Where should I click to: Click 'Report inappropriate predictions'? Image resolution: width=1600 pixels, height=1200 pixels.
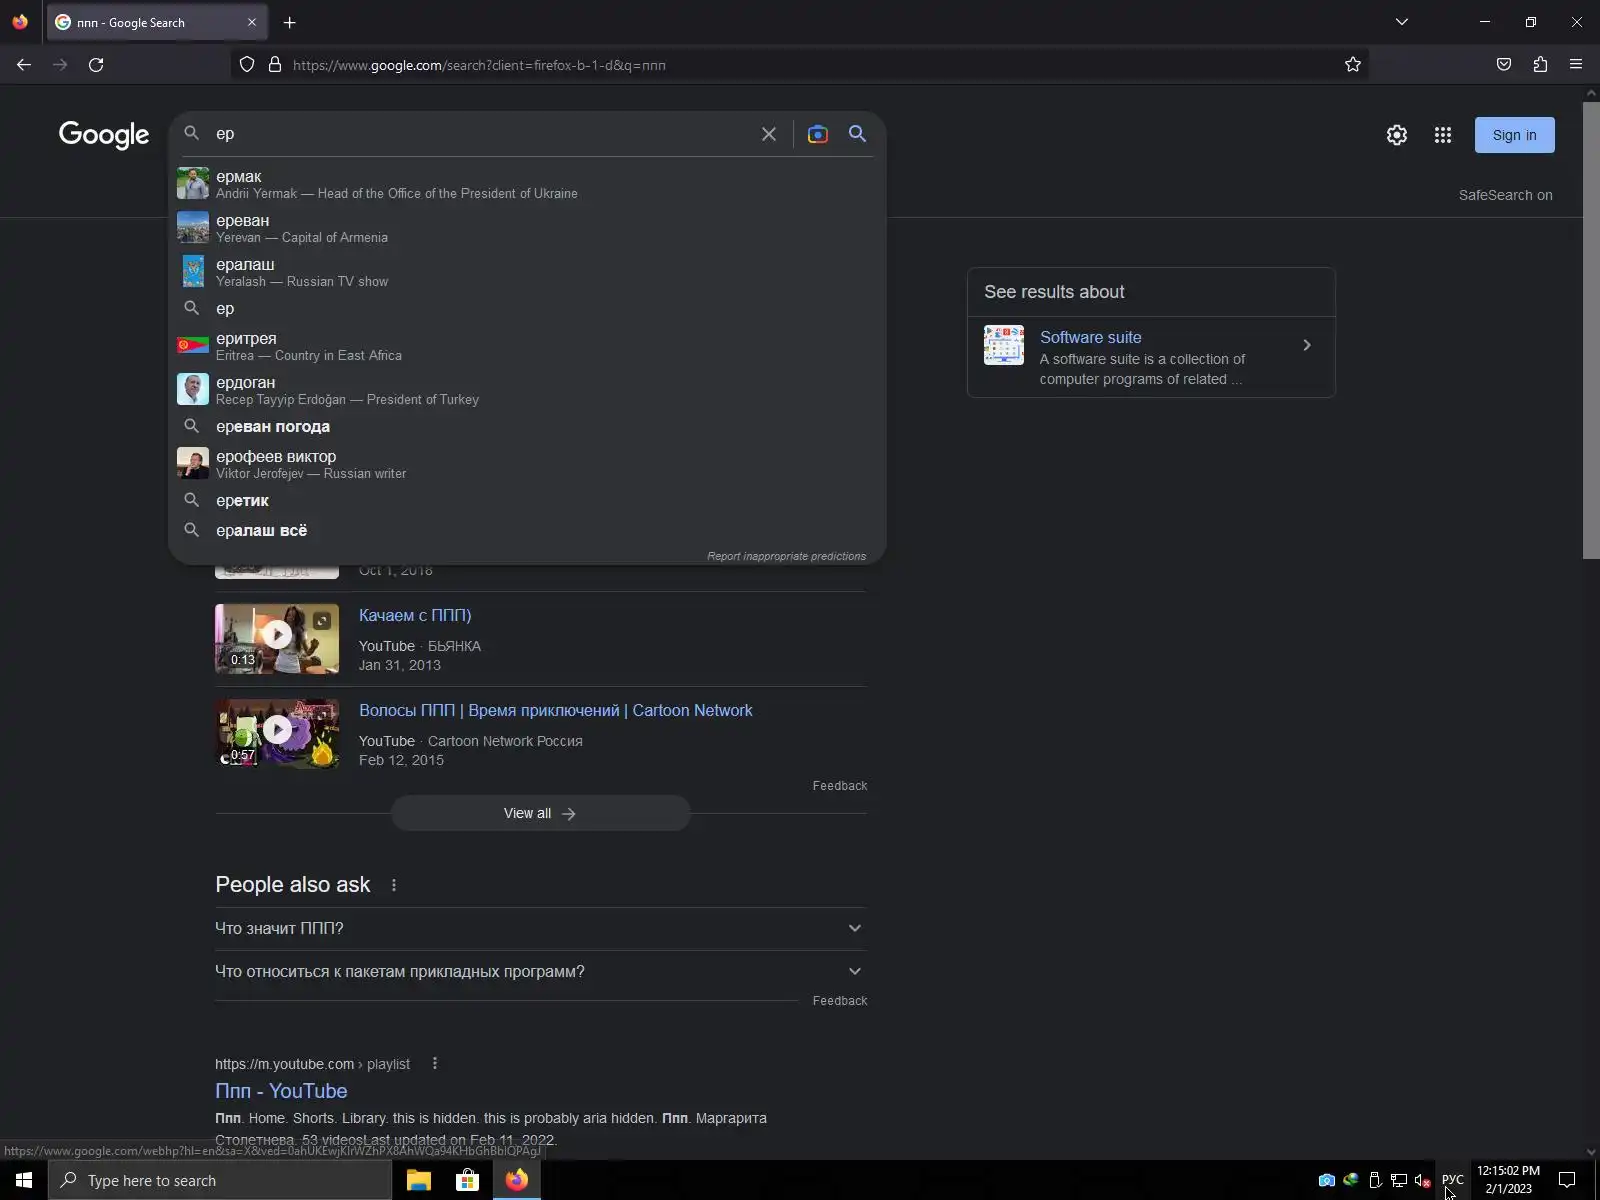786,556
